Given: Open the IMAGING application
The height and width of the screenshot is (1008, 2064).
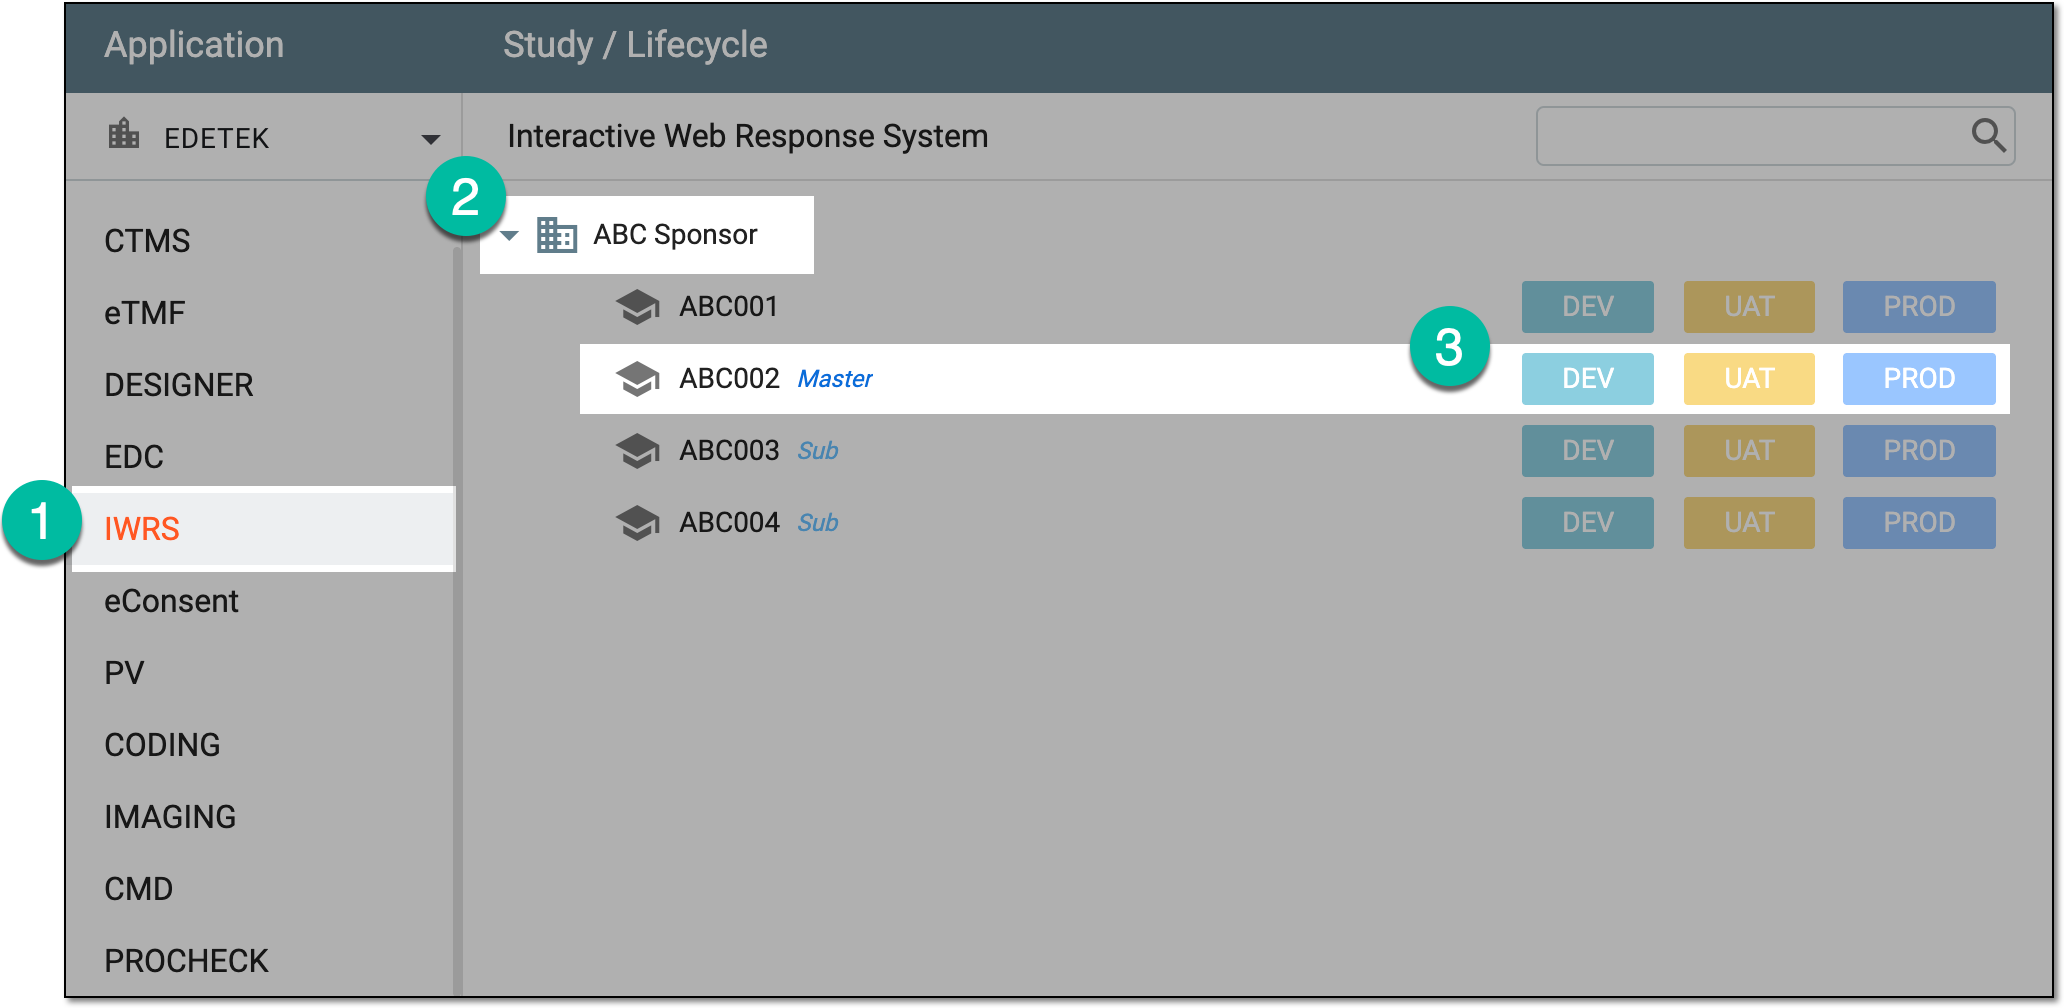Looking at the screenshot, I should point(170,817).
